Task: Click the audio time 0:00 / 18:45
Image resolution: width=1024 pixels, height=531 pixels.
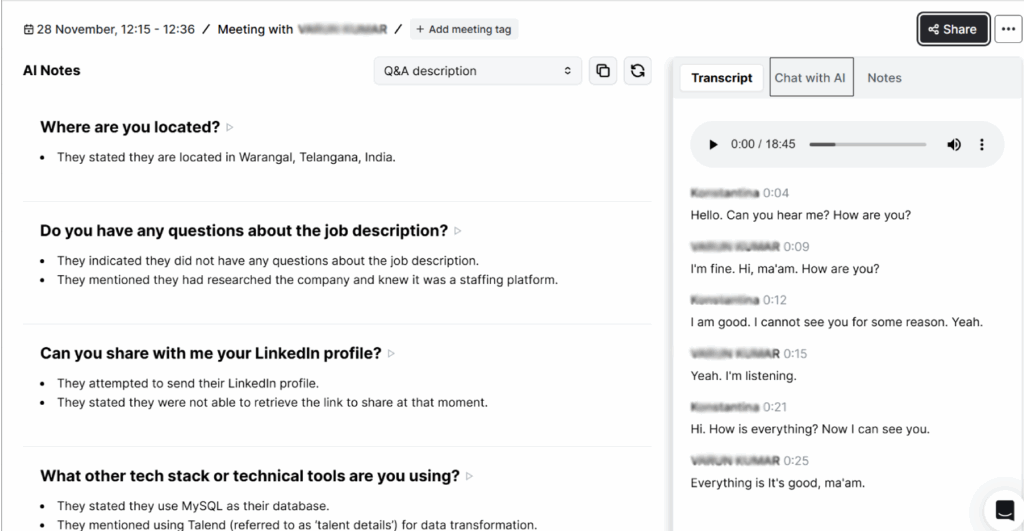Action: pyautogui.click(x=763, y=144)
